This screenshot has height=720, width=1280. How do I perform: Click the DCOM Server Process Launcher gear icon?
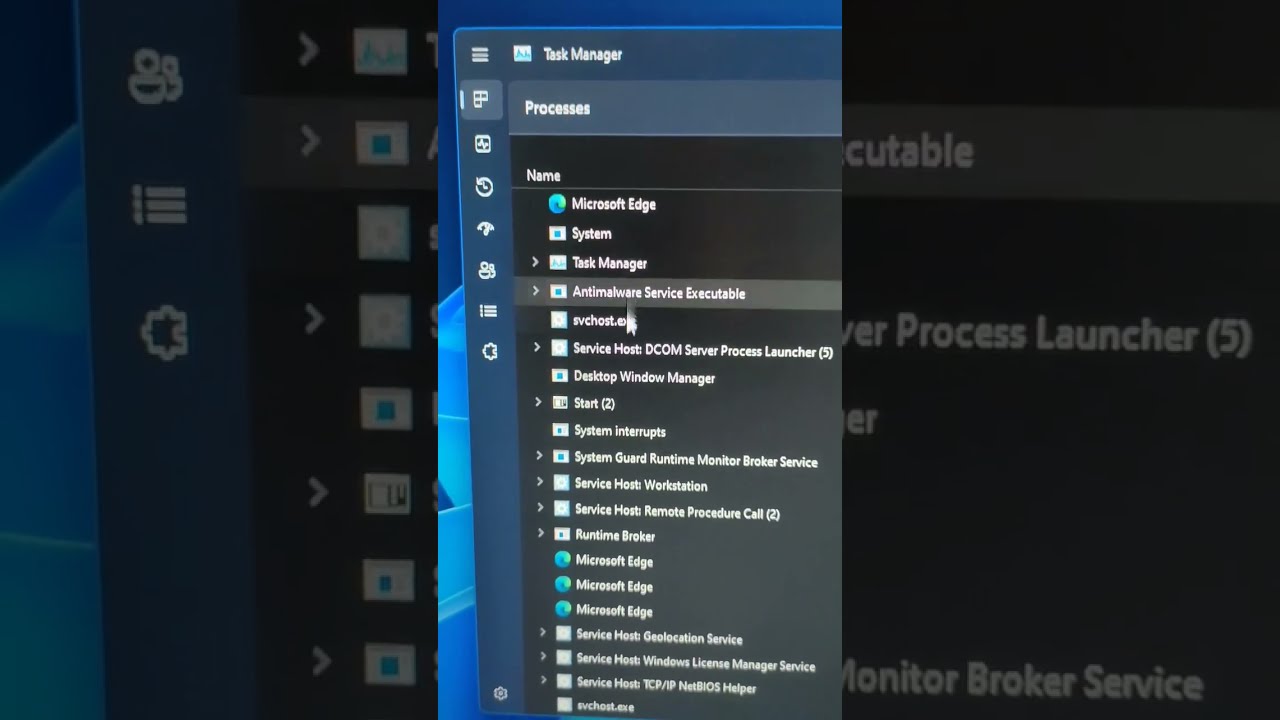click(560, 348)
